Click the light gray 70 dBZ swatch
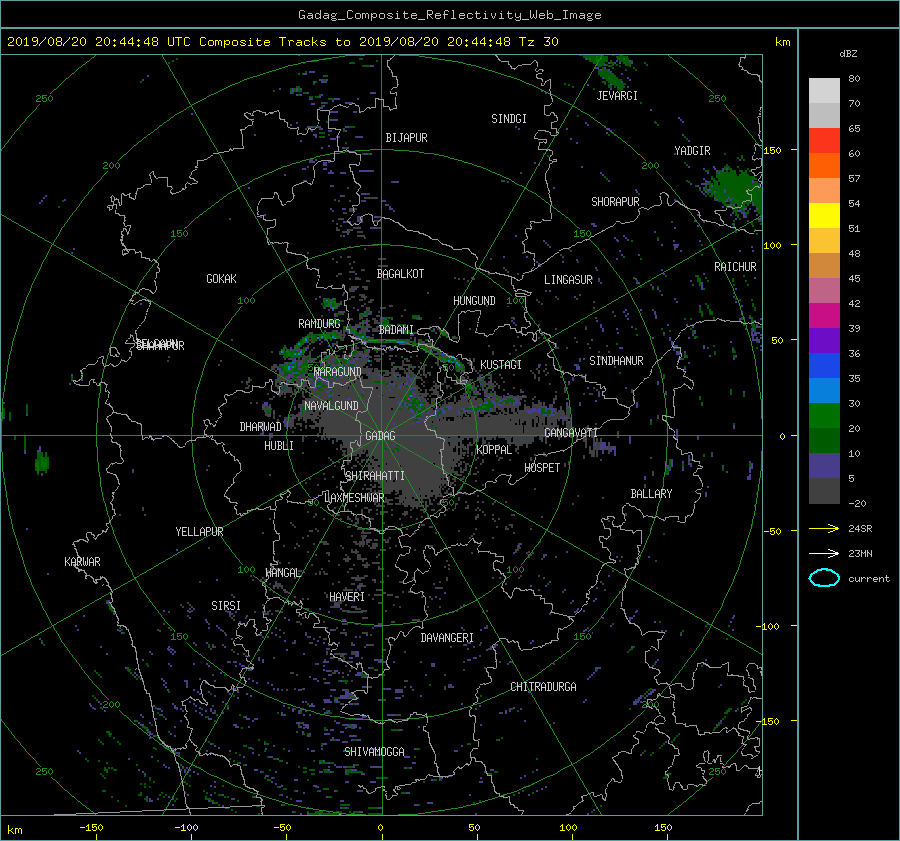This screenshot has width=900, height=841. coord(824,91)
